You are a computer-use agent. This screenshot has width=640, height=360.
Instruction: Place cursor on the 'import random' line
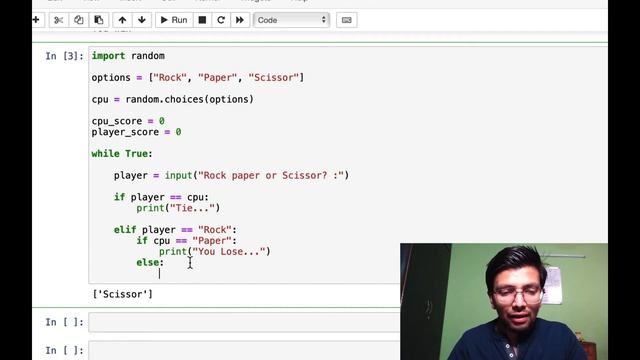pyautogui.click(x=128, y=56)
